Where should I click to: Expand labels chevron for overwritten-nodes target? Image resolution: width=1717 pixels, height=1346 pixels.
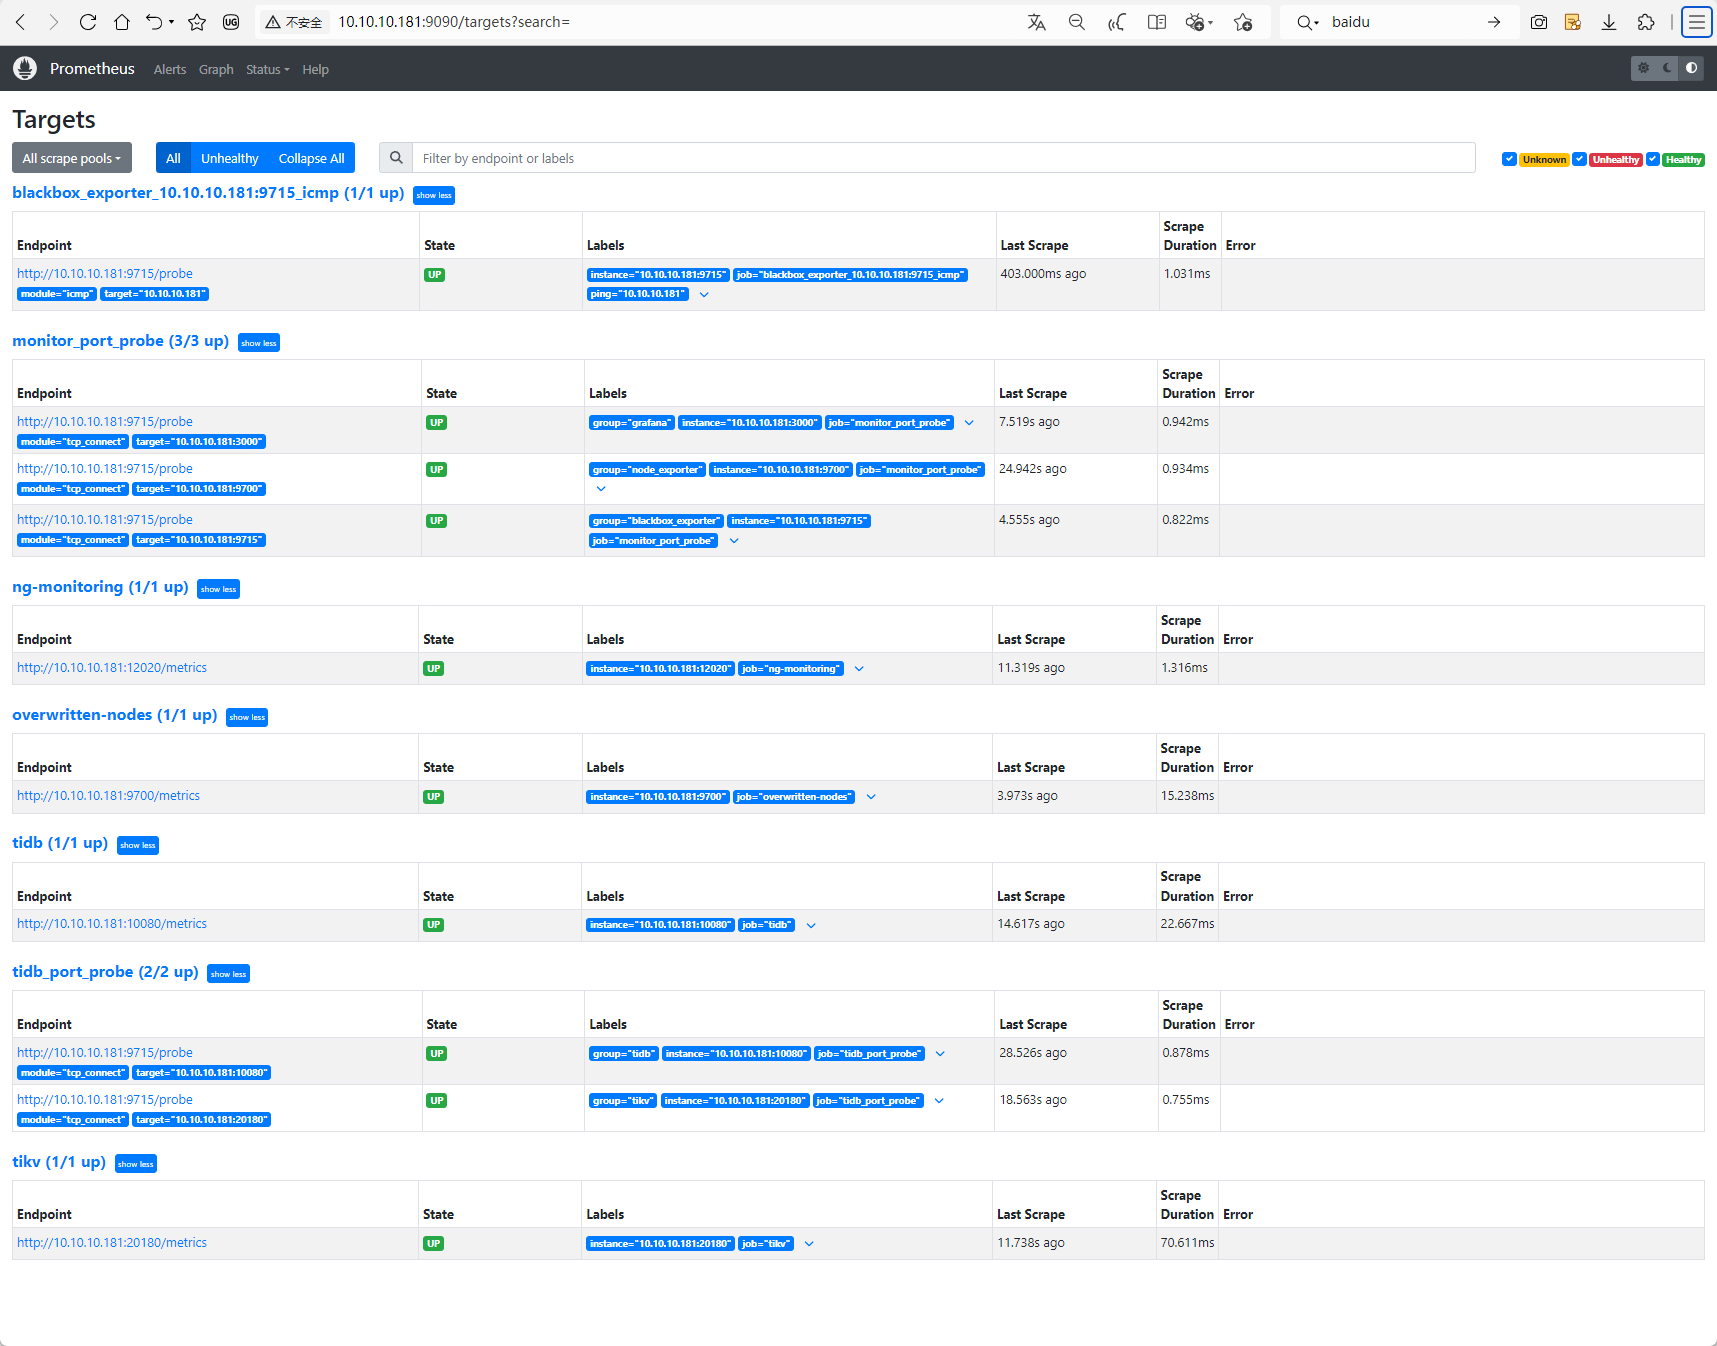click(871, 797)
